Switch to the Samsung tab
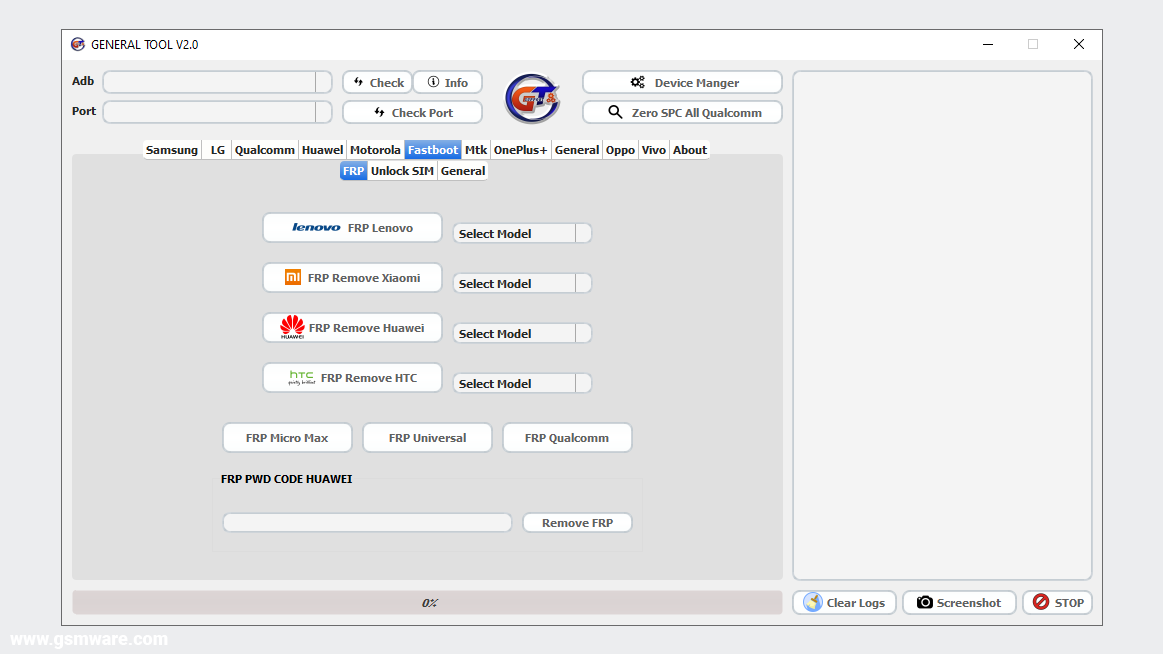This screenshot has width=1163, height=654. click(x=171, y=149)
